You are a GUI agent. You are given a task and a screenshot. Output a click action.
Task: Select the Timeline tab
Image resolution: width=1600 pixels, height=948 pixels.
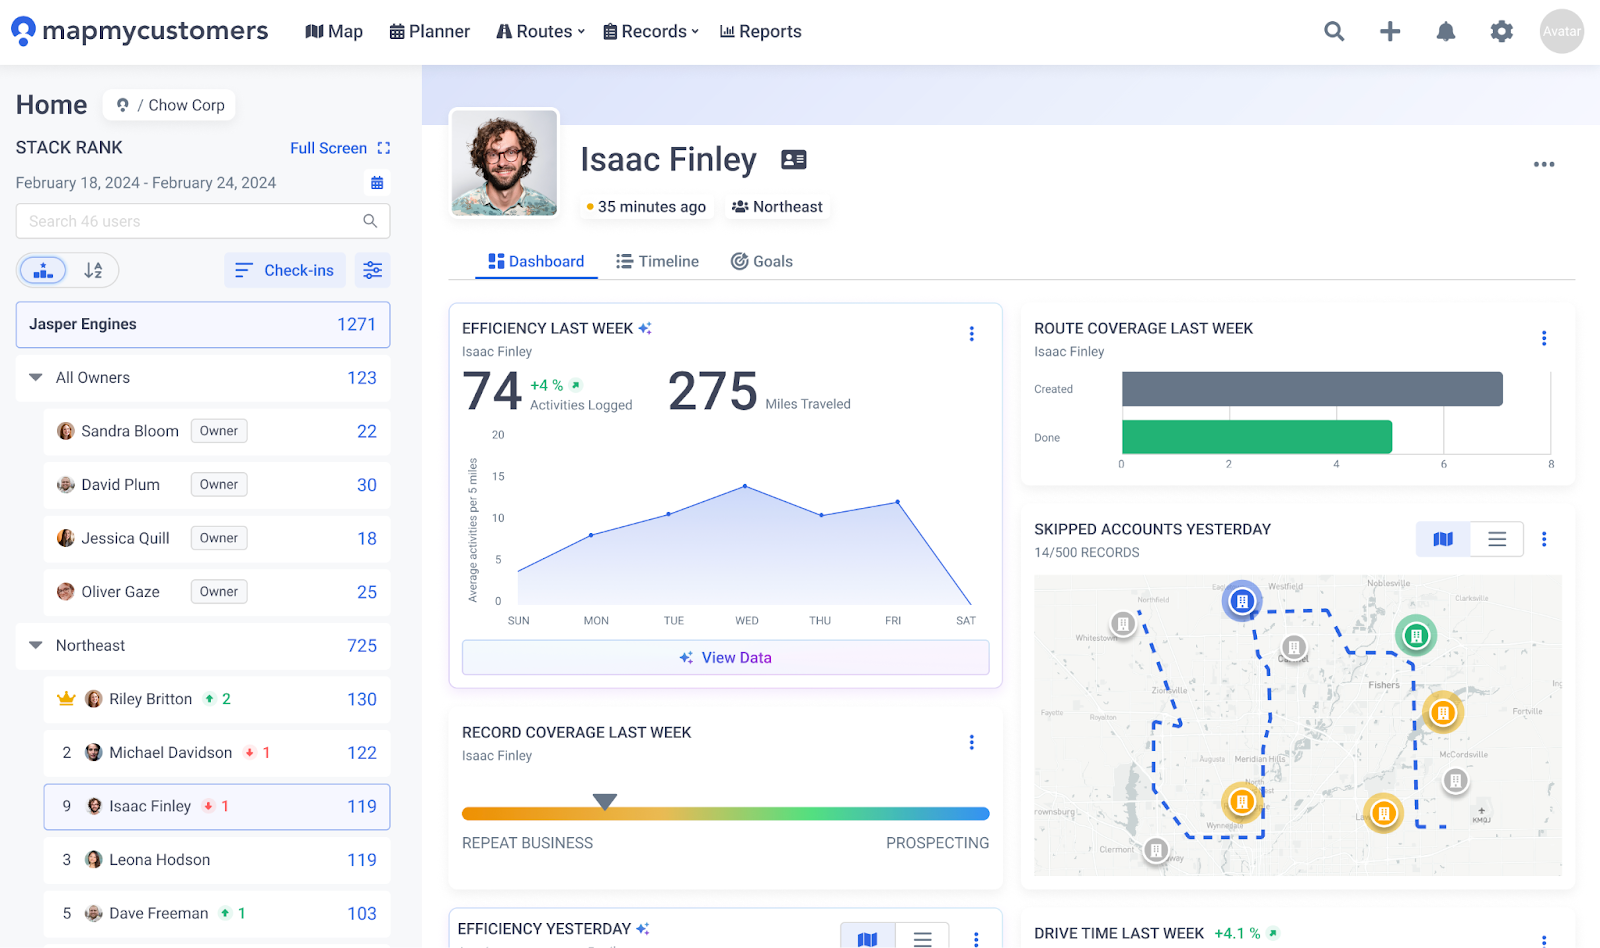pos(657,261)
